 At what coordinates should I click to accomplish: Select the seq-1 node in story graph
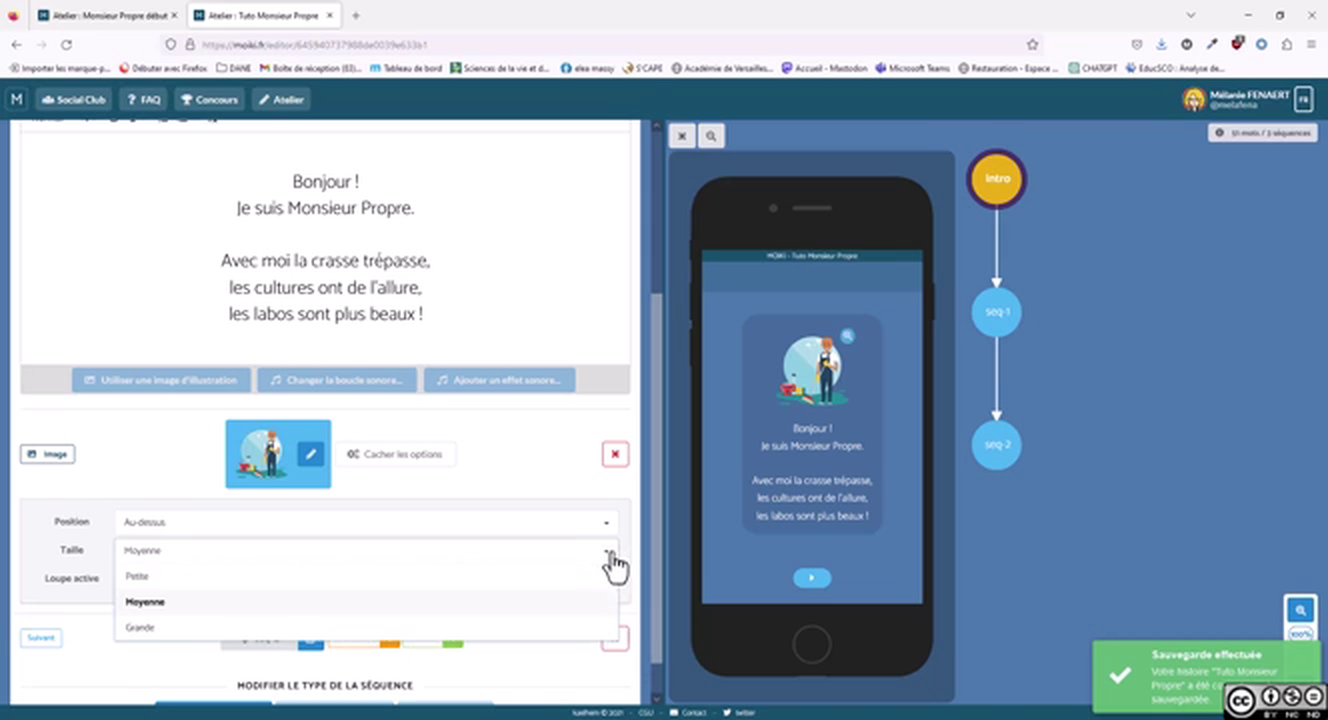(x=996, y=312)
